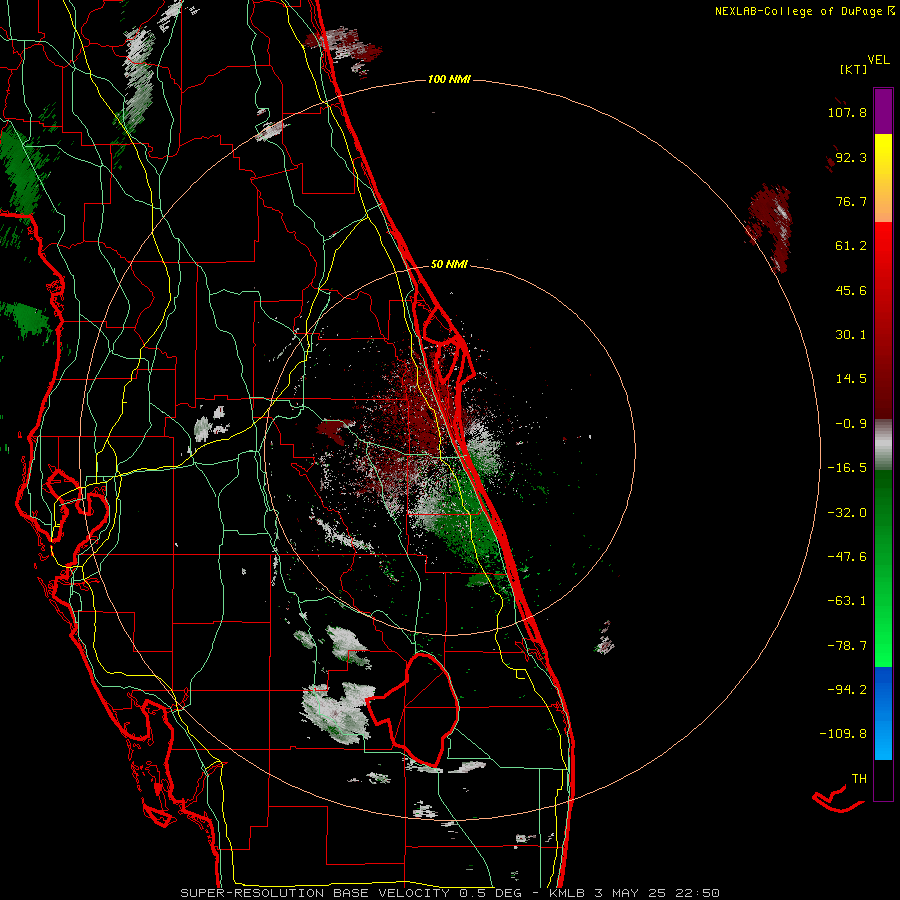Click the 45.6 legend value
The image size is (900, 900).
click(x=851, y=290)
